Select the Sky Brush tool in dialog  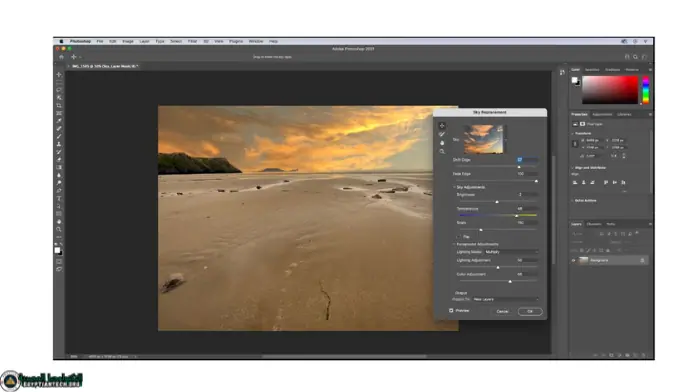coord(442,134)
